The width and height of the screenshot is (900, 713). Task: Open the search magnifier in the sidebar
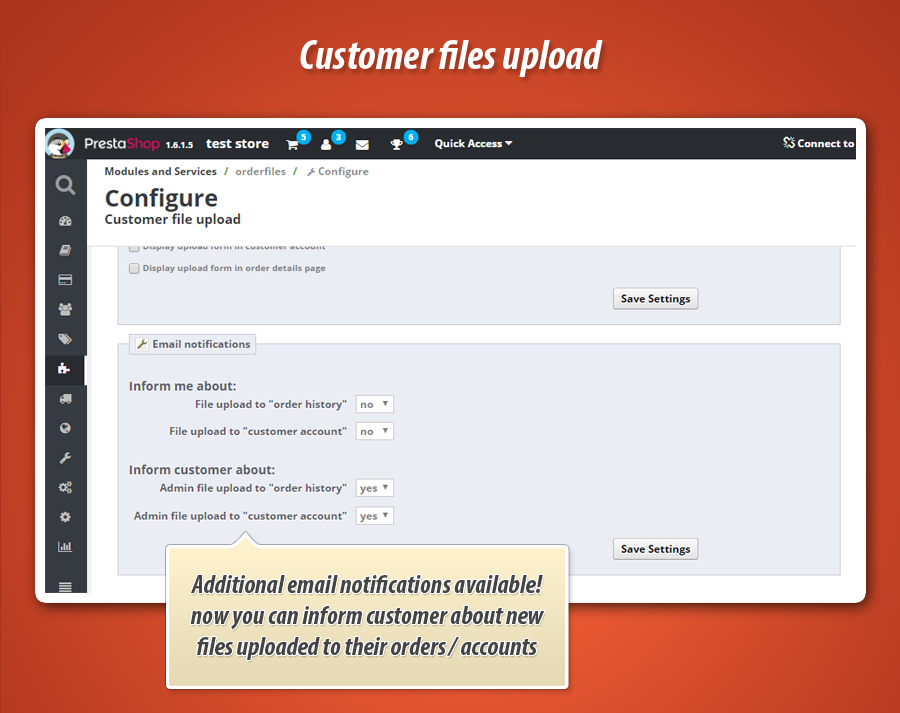[65, 185]
